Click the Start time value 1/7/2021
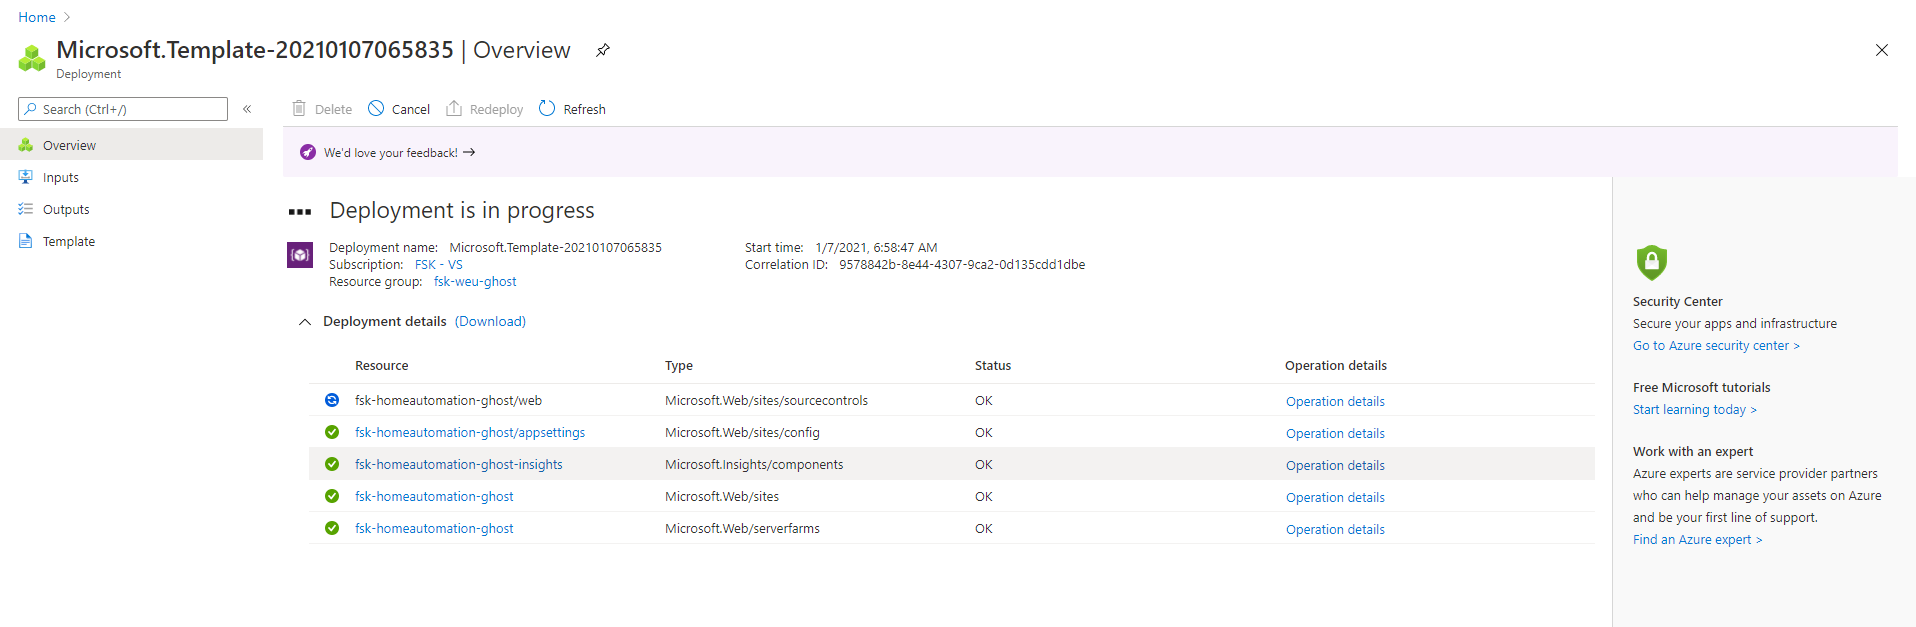 pos(876,248)
